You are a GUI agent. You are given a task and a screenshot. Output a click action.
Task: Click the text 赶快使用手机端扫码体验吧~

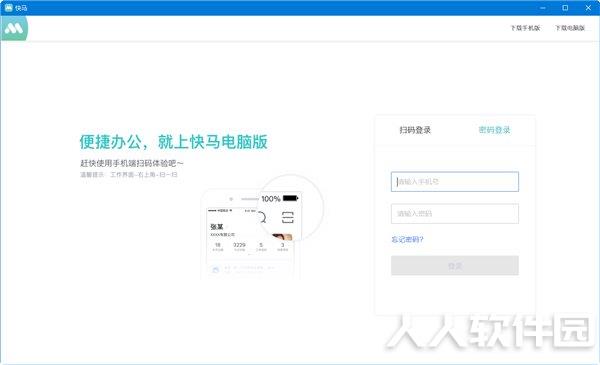[132, 163]
